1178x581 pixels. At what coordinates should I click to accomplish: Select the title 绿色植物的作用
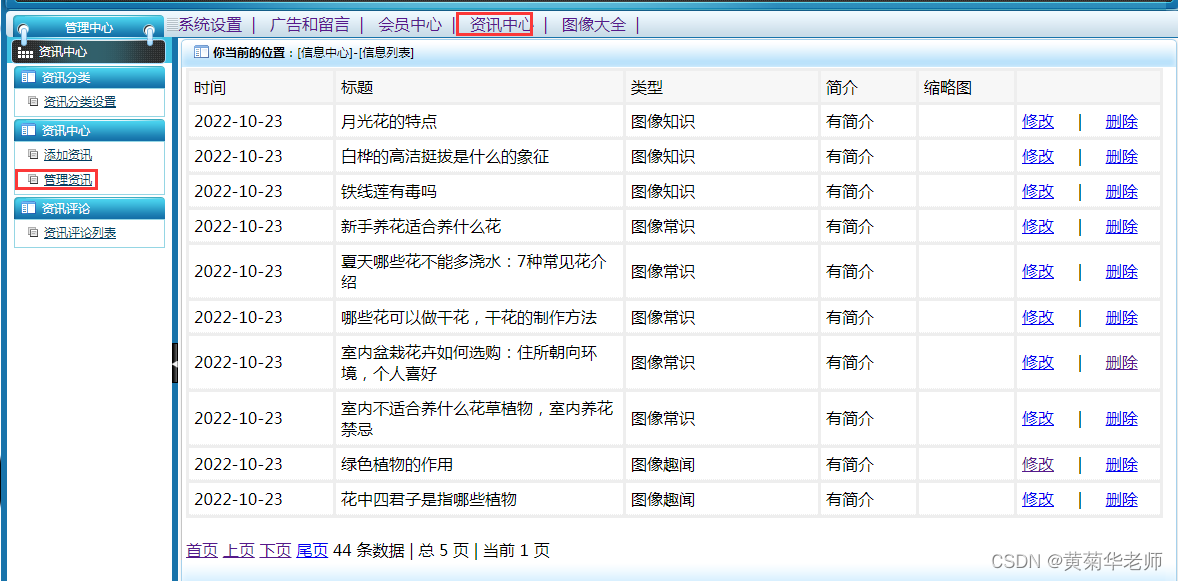tap(397, 464)
